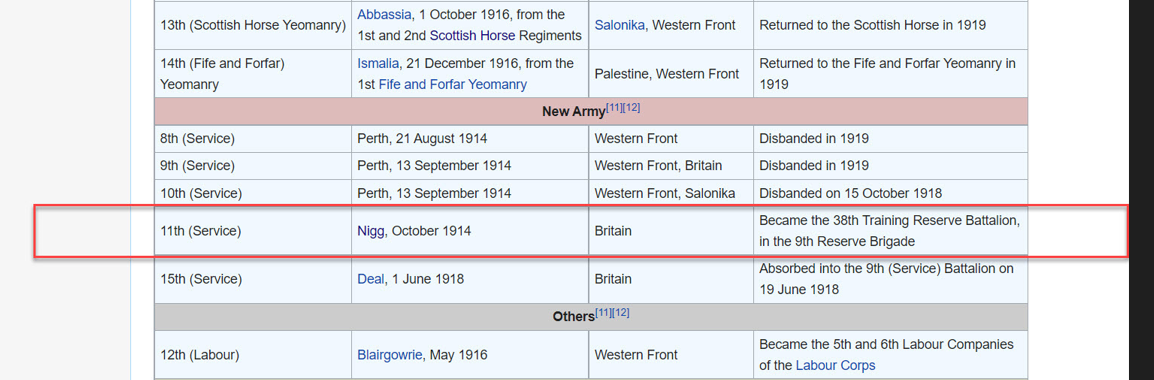
Task: Click the 8th (Service) cell
Action: [252, 138]
